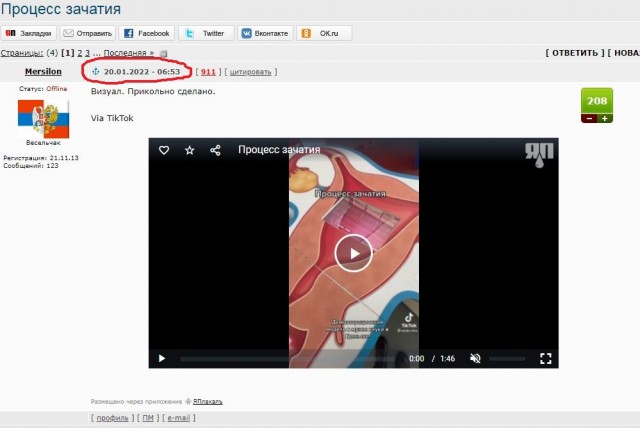The image size is (640, 428).
Task: Click the anchor icon next to post date
Action: [x=96, y=71]
